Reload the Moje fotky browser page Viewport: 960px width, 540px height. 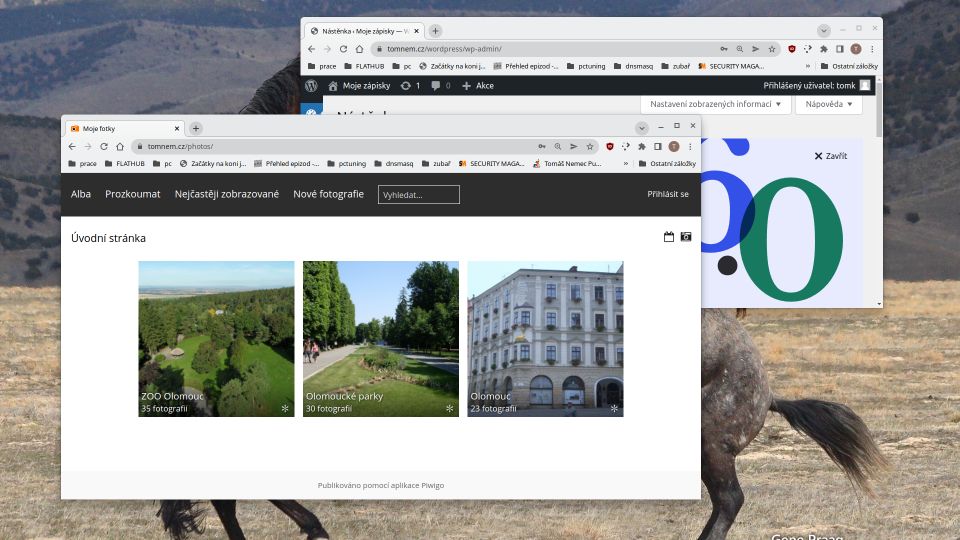(x=104, y=146)
